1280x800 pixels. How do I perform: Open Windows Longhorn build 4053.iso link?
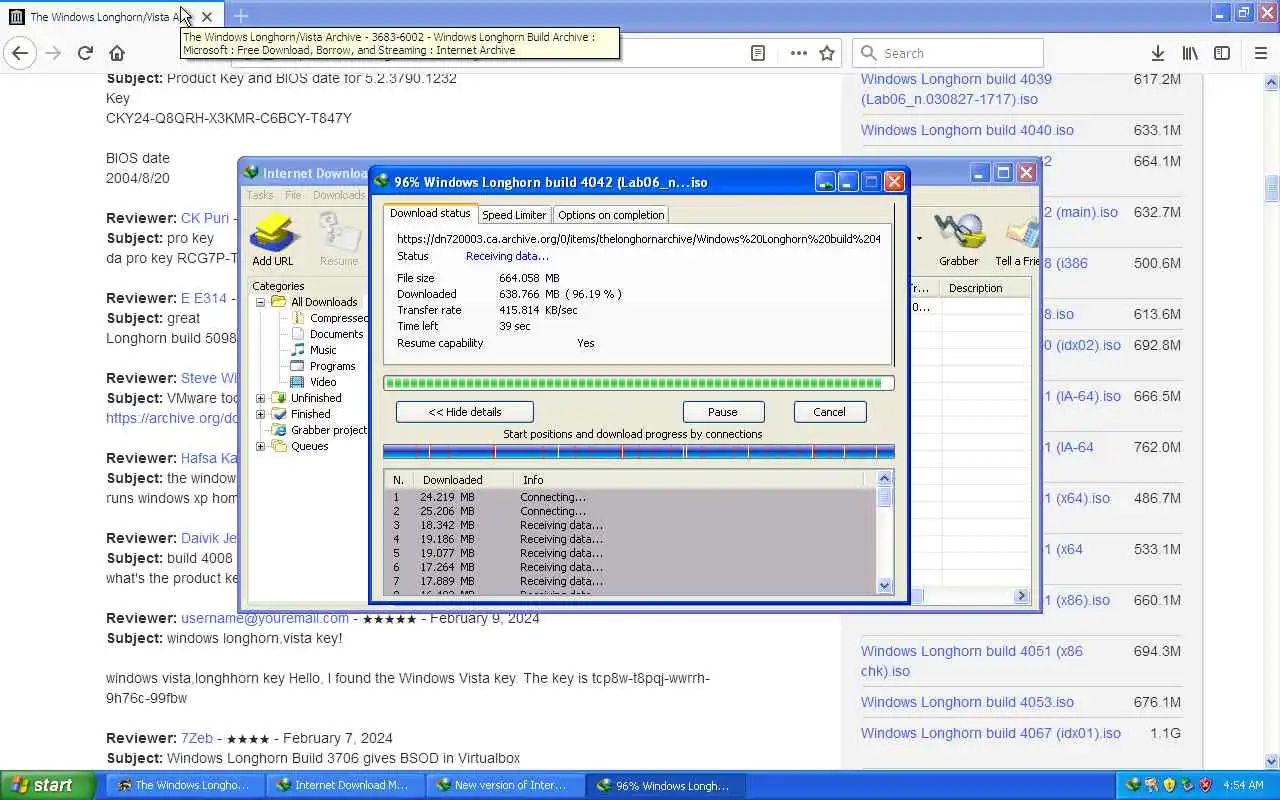pyautogui.click(x=967, y=702)
